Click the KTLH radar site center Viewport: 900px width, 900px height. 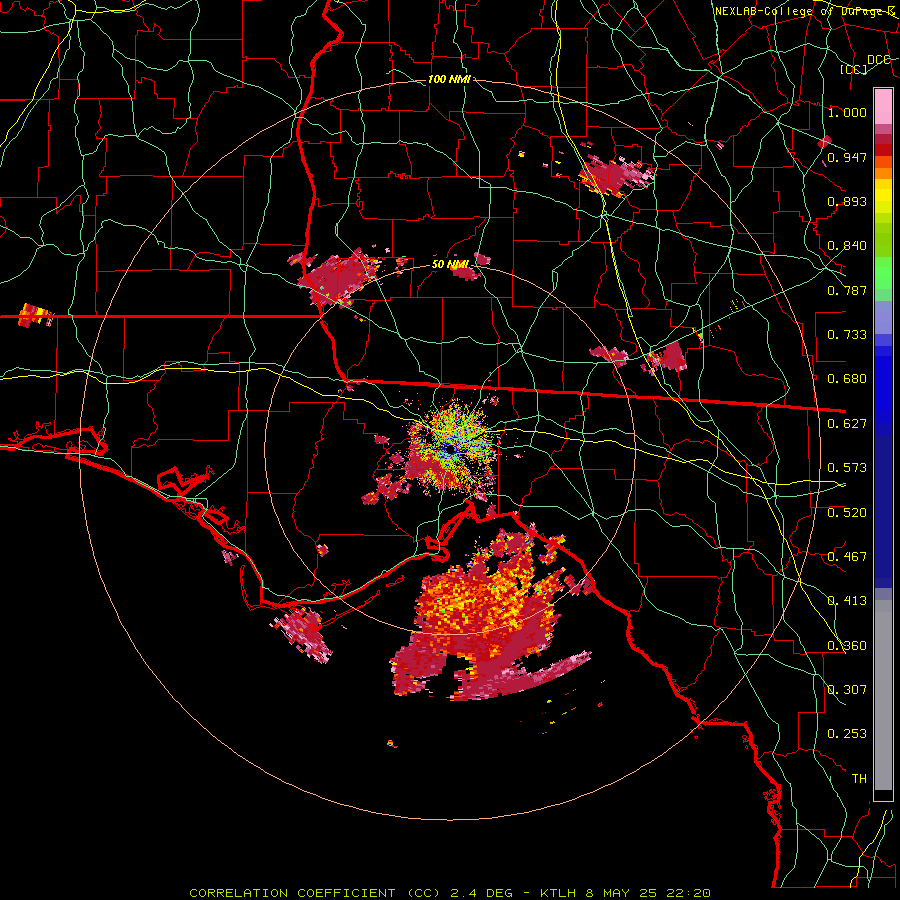pos(452,449)
